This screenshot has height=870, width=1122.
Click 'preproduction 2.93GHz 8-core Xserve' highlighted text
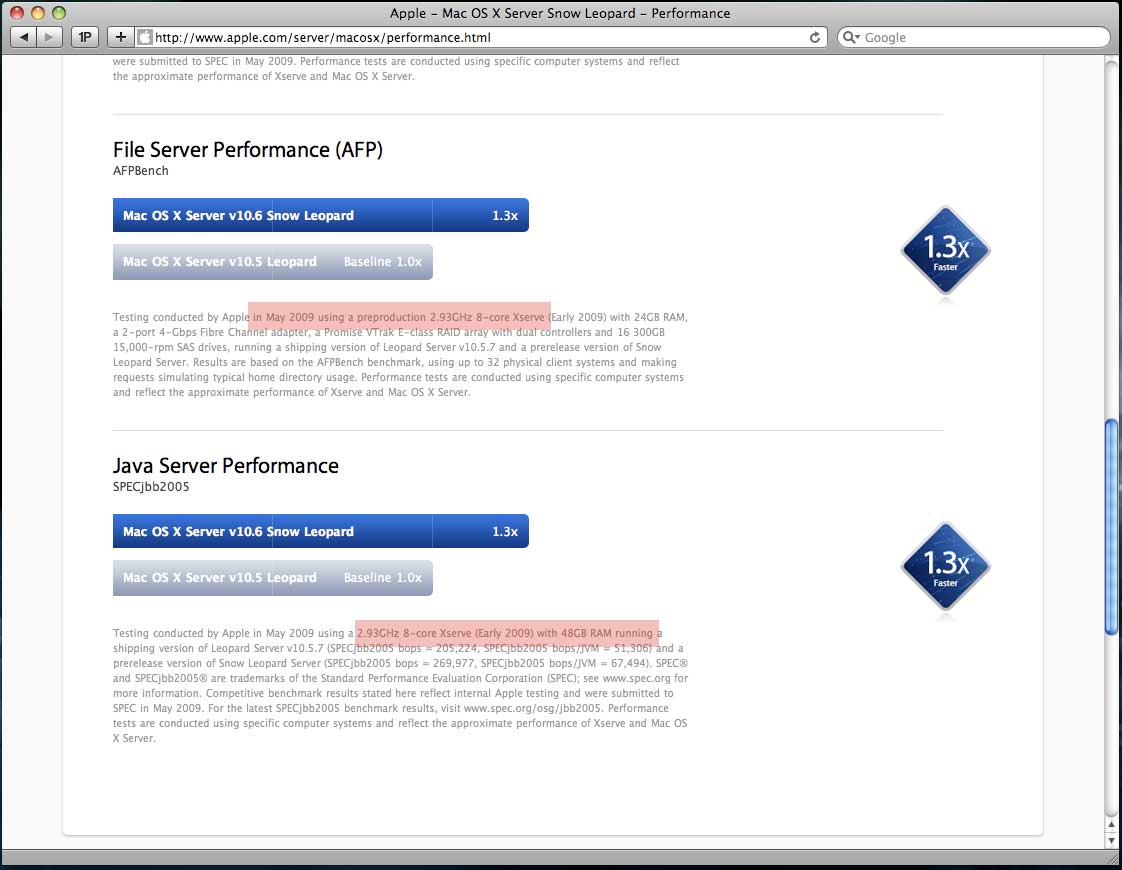pyautogui.click(x=451, y=317)
